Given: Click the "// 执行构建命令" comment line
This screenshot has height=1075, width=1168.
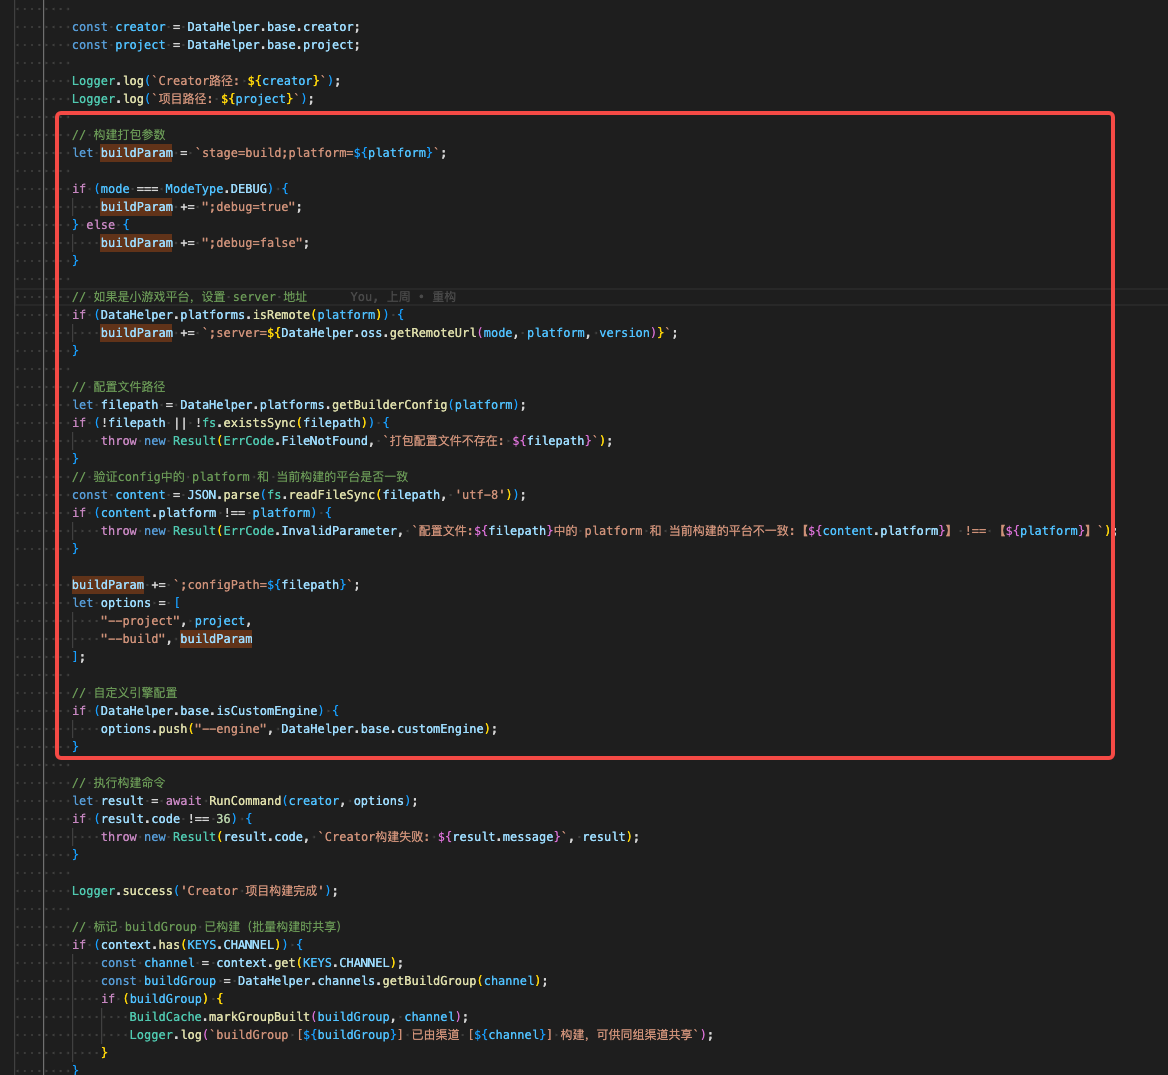Looking at the screenshot, I should 119,783.
